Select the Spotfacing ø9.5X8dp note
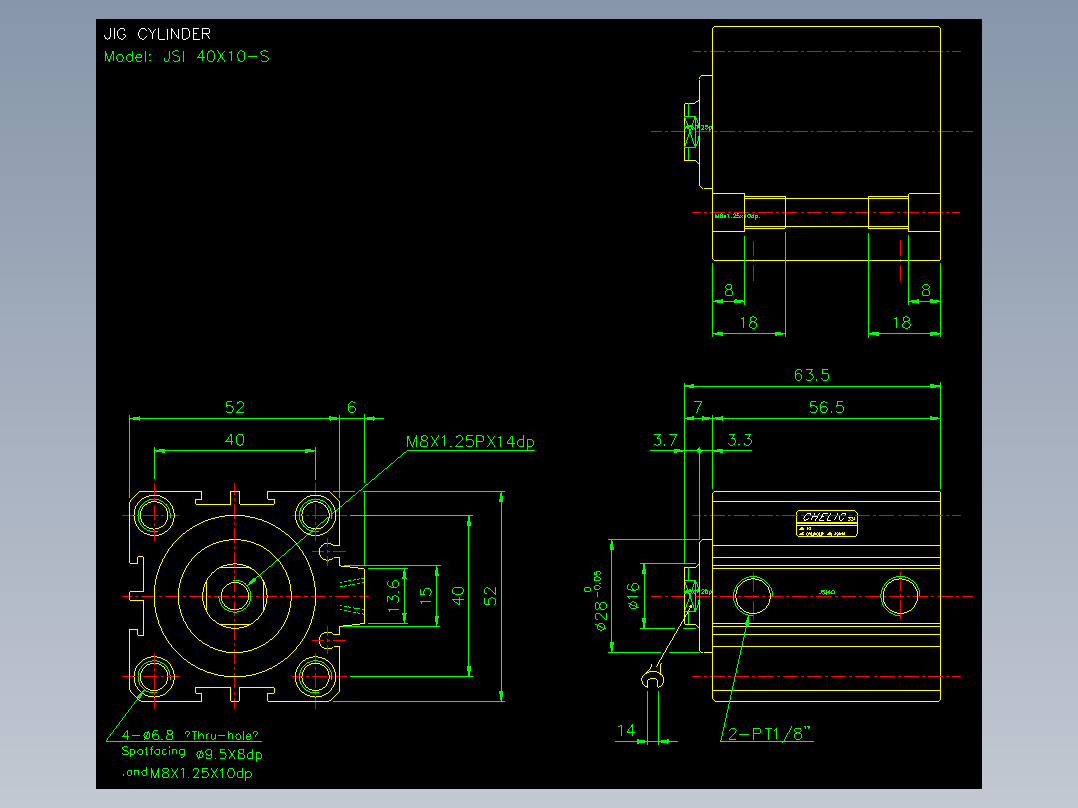The width and height of the screenshot is (1078, 808). pyautogui.click(x=192, y=753)
